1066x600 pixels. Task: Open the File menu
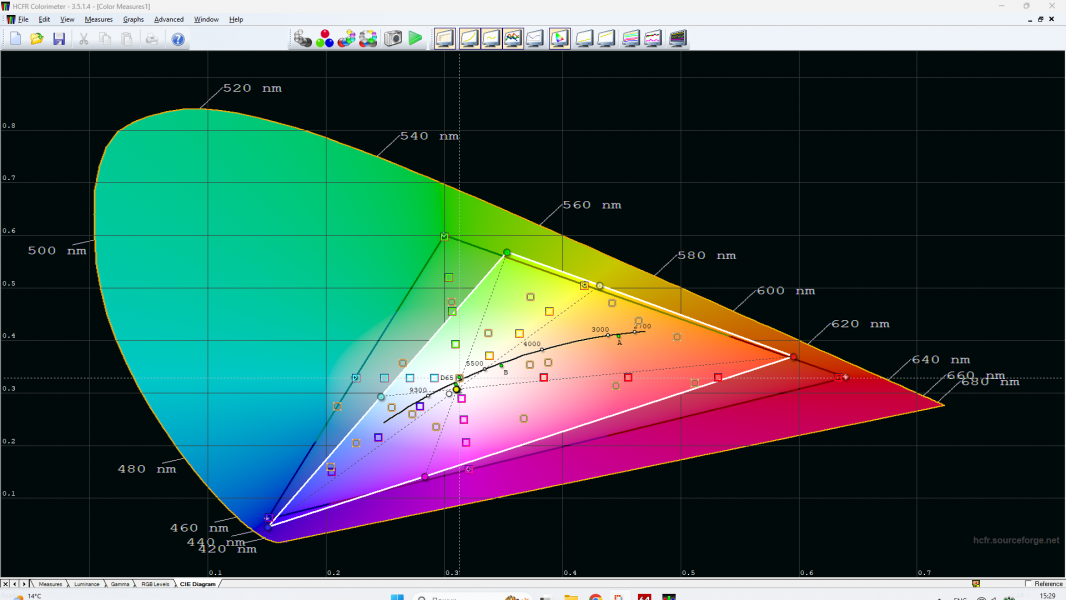pyautogui.click(x=23, y=20)
